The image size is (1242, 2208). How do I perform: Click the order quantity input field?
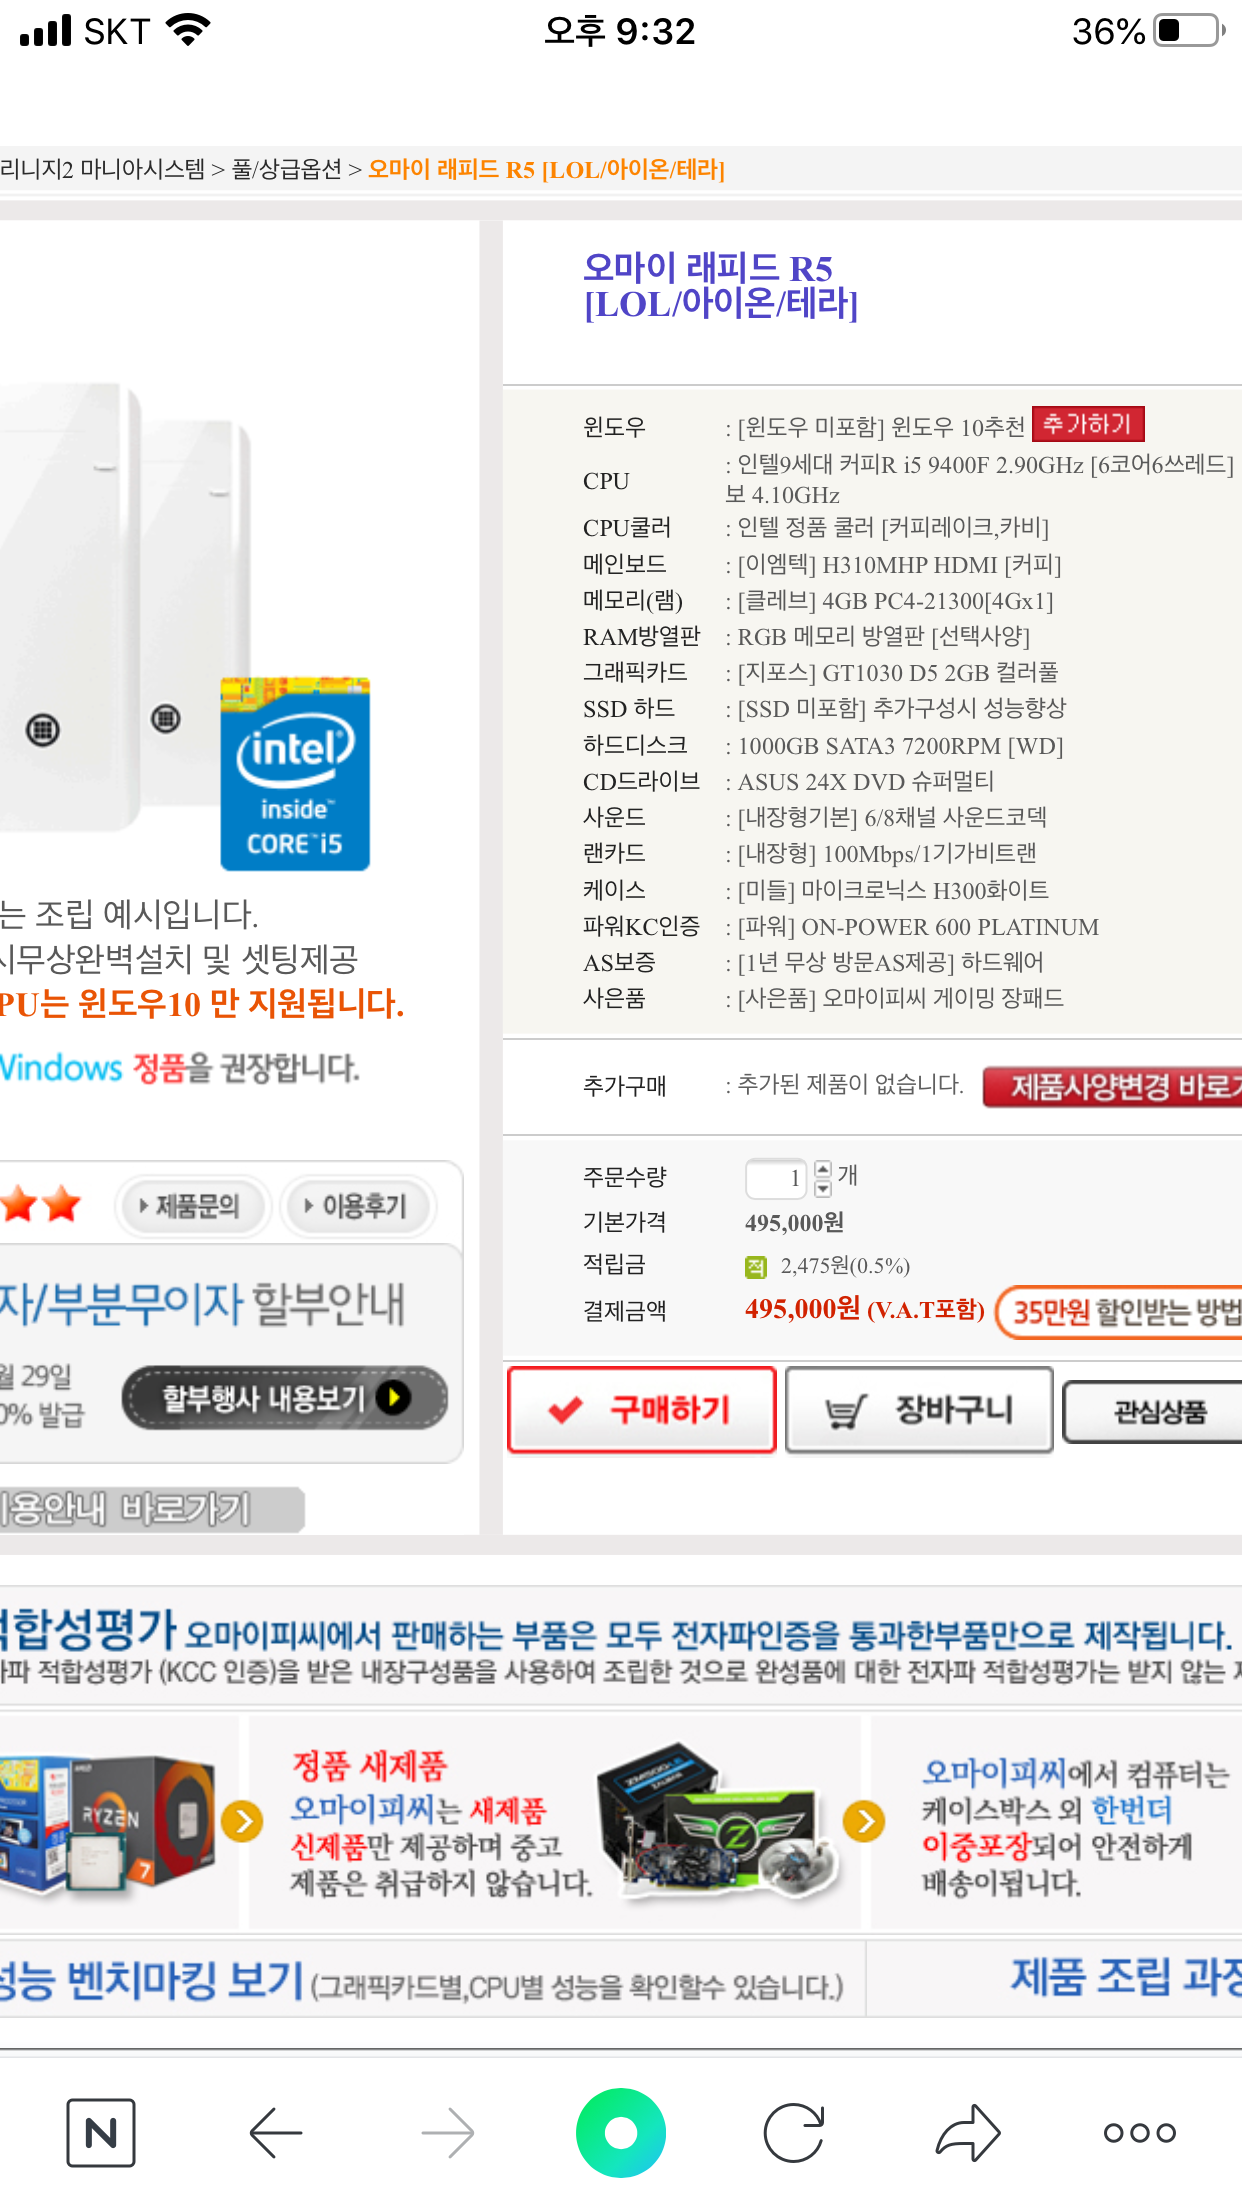click(776, 1178)
